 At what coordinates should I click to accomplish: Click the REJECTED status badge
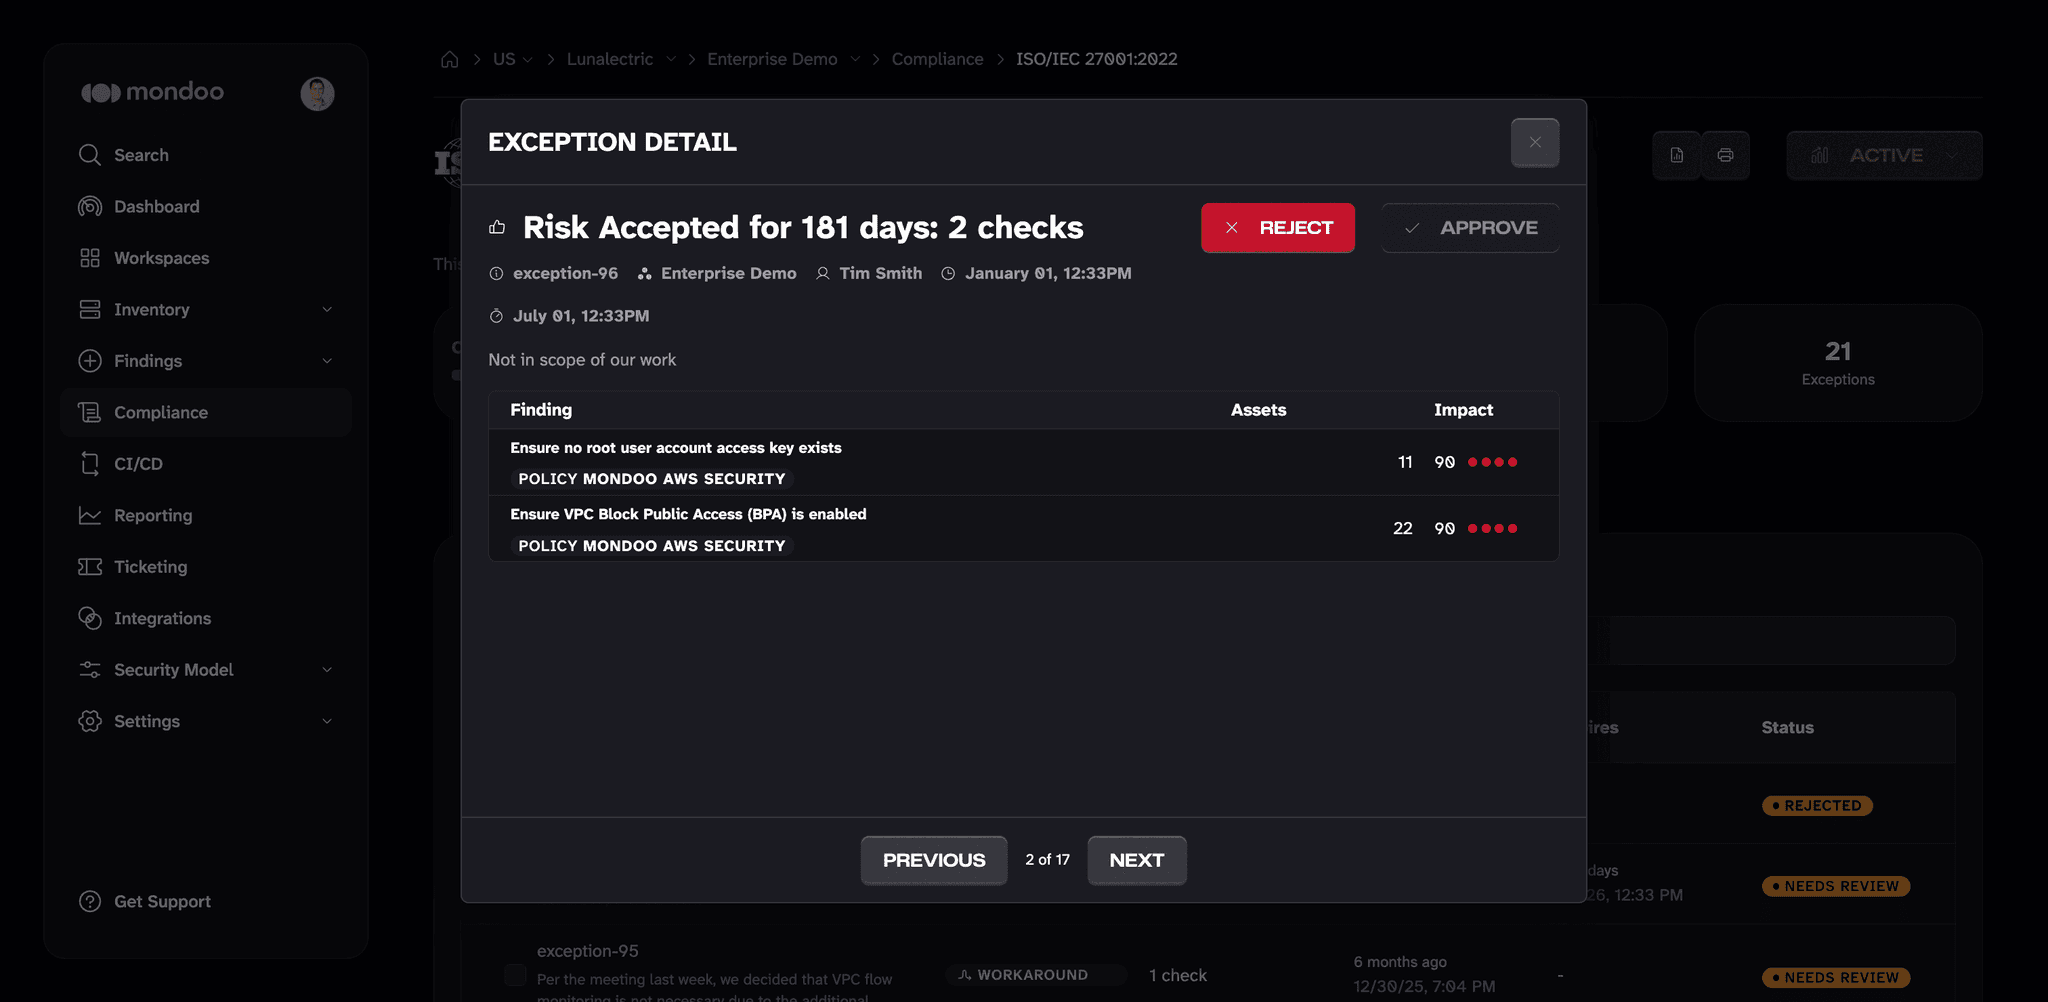pyautogui.click(x=1817, y=805)
